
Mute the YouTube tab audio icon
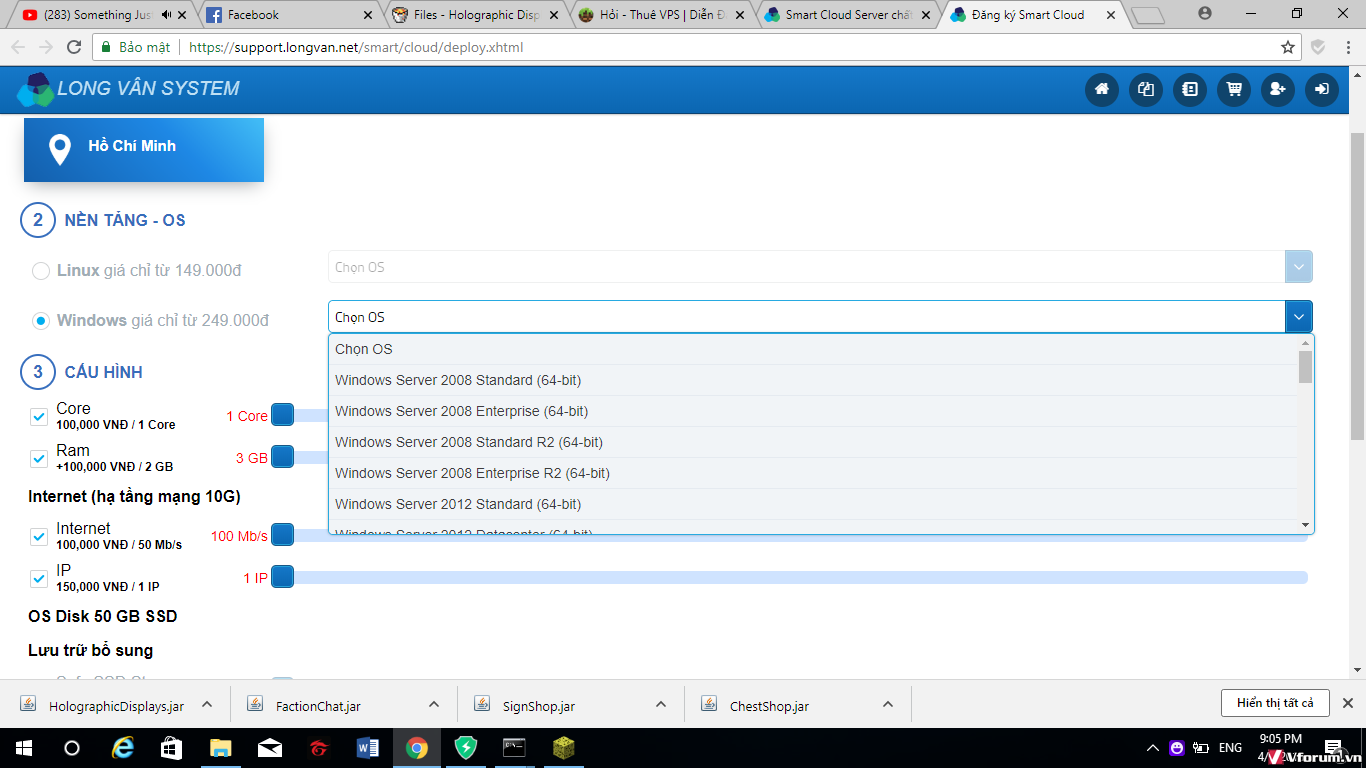click(x=167, y=15)
